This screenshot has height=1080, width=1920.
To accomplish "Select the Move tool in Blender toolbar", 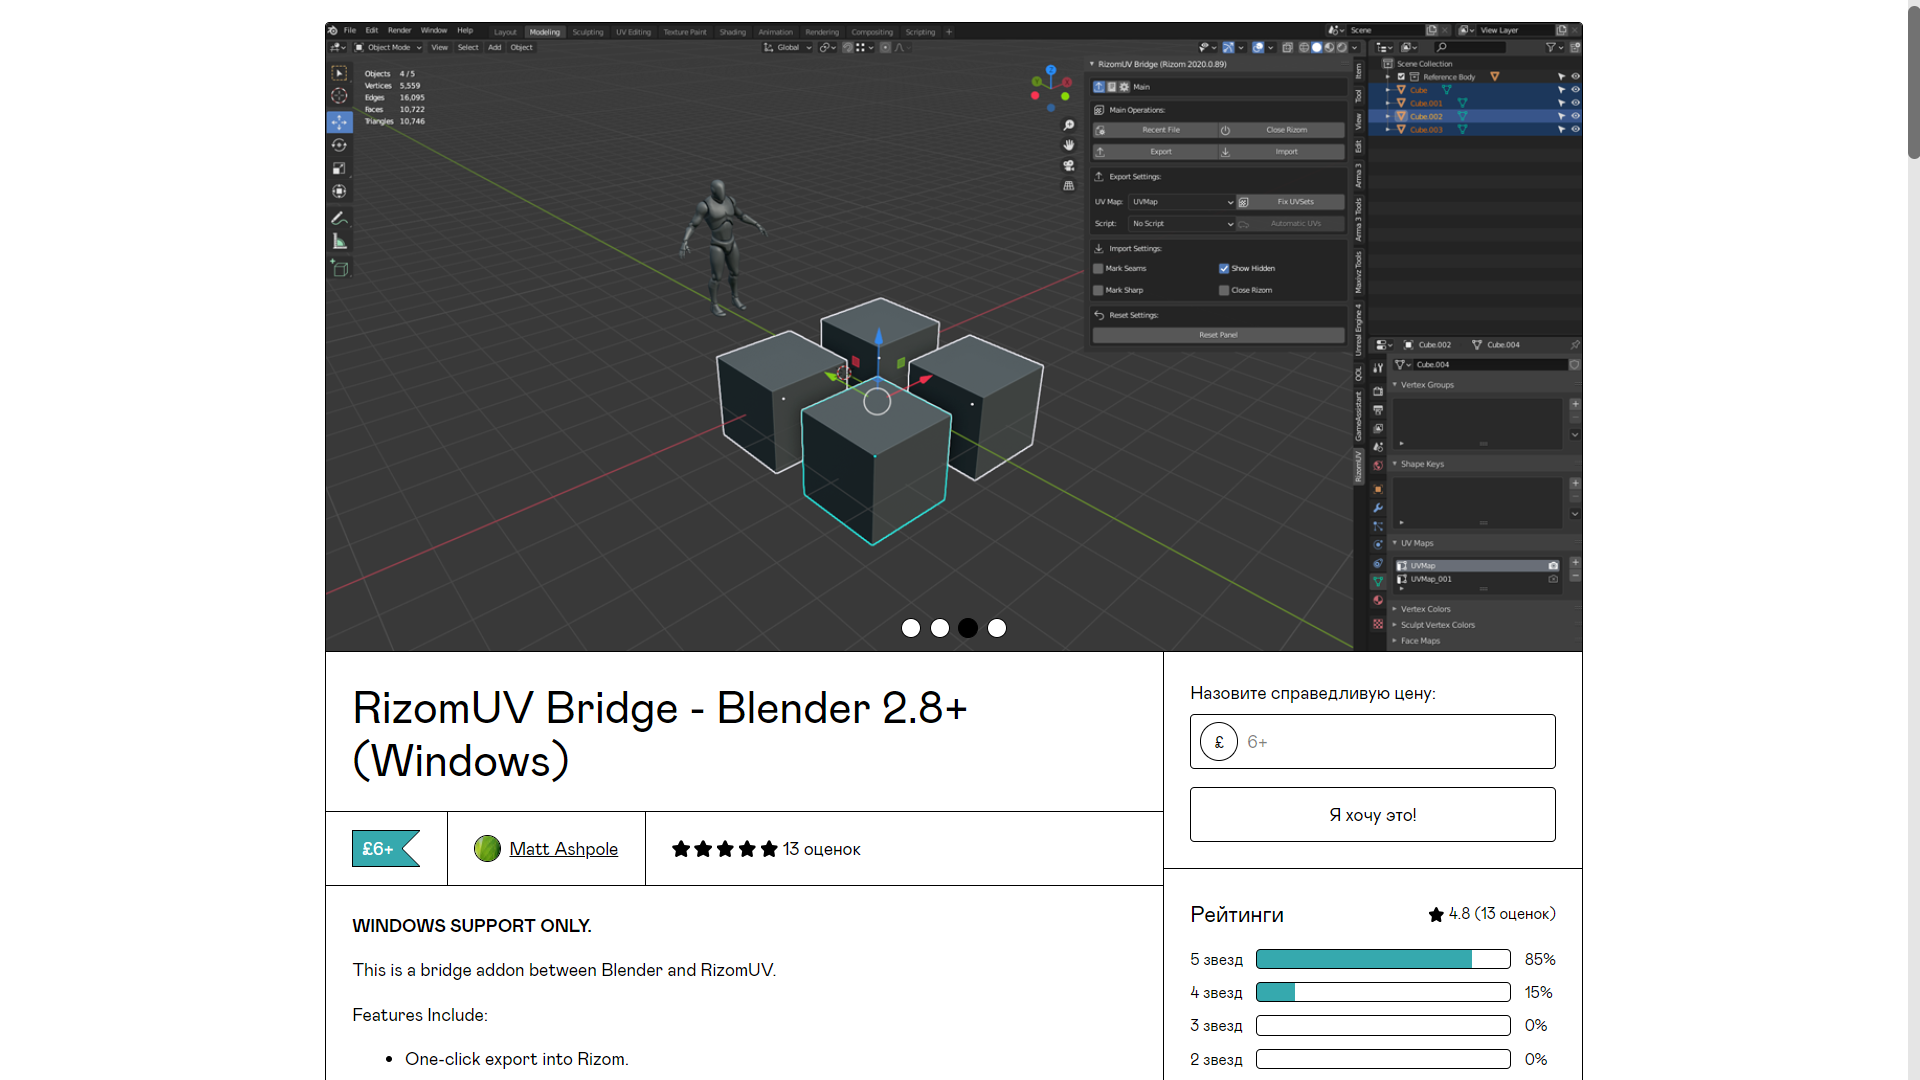I will pos(339,122).
